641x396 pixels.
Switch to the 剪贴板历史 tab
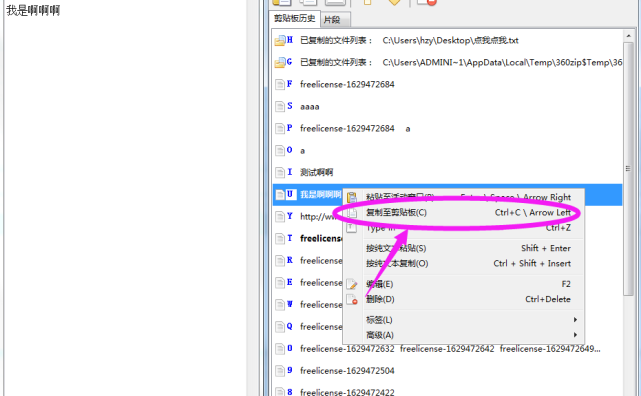(294, 18)
